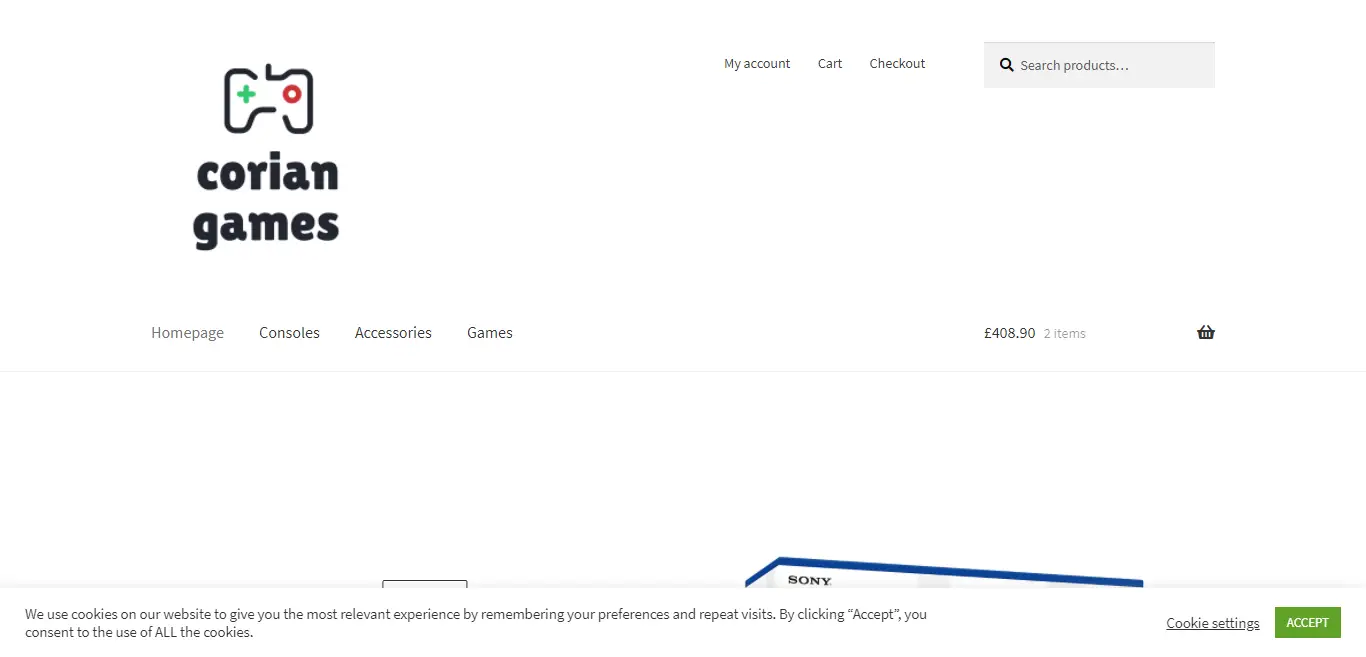1366x657 pixels.
Task: Click the £408.90 cart total
Action: tap(1010, 333)
